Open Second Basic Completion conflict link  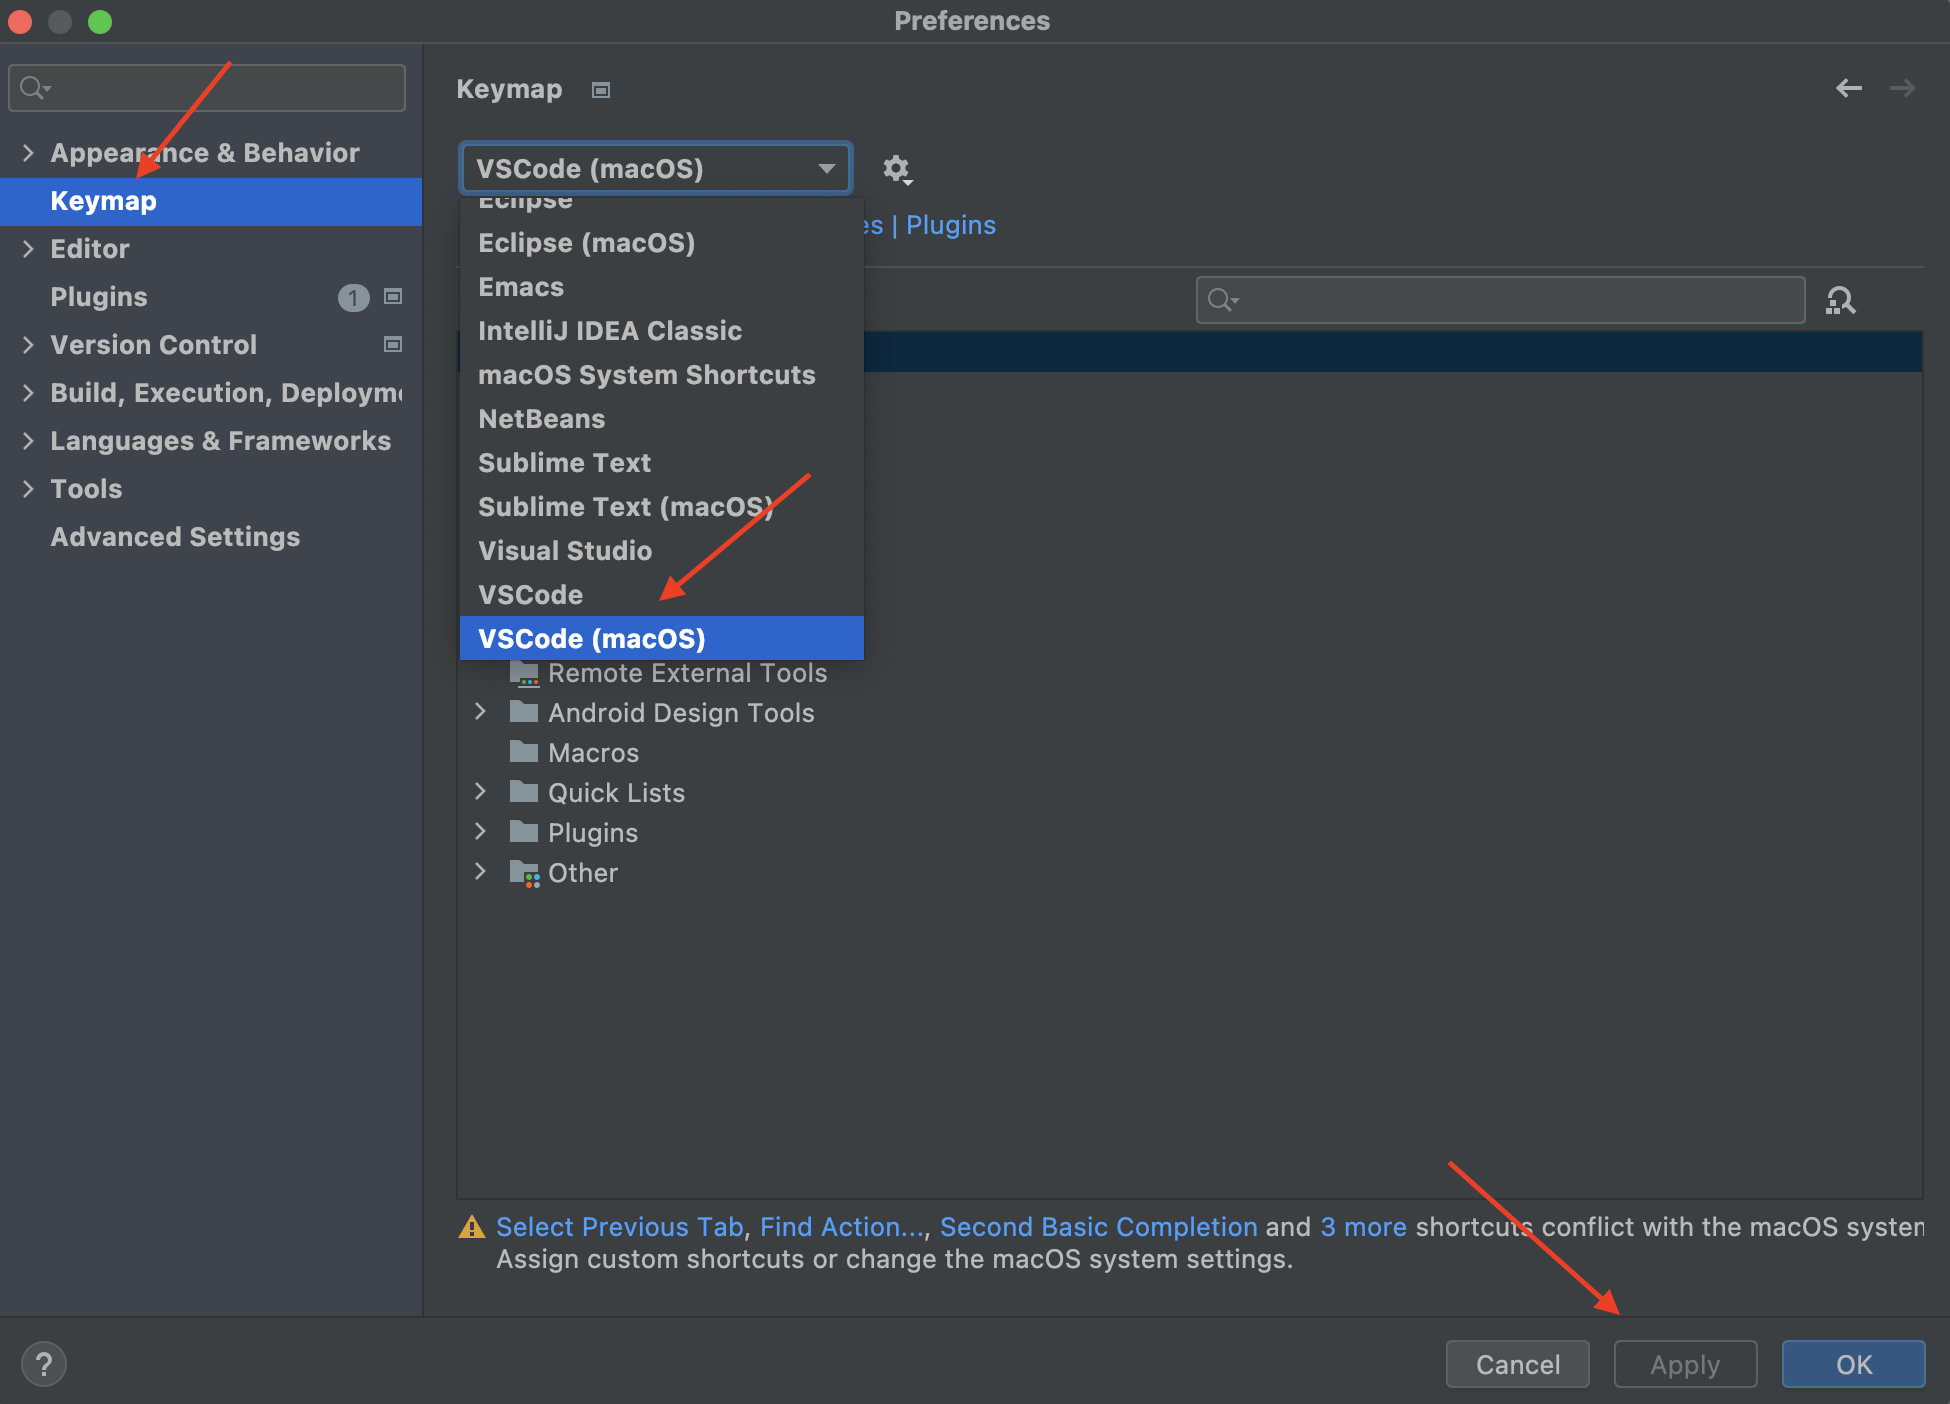tap(1099, 1227)
